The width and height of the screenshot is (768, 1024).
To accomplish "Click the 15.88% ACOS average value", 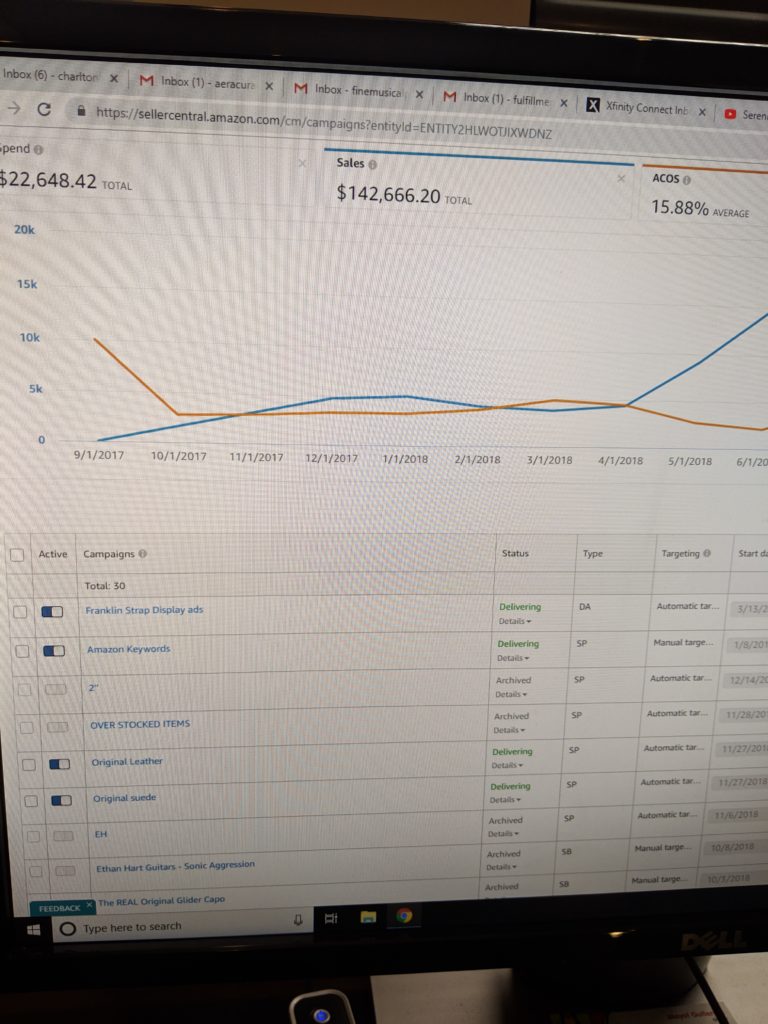I will pos(680,208).
